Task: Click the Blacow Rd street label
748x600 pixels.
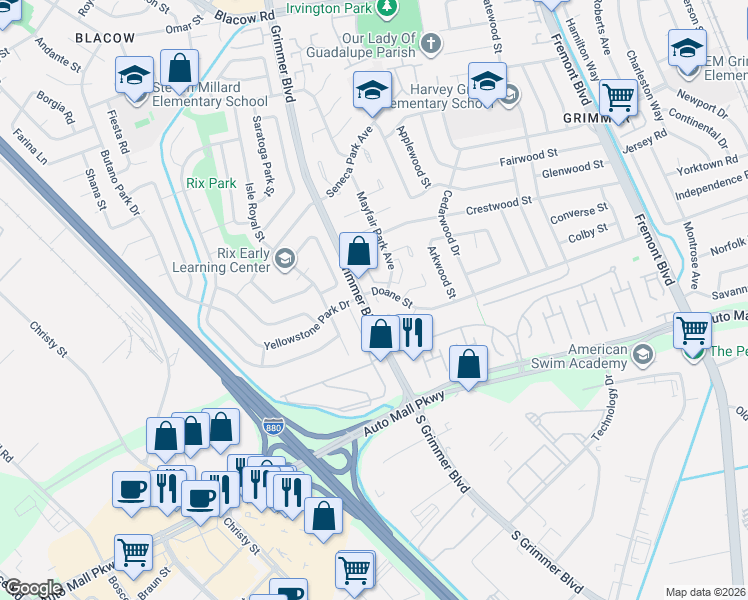Action: click(244, 17)
